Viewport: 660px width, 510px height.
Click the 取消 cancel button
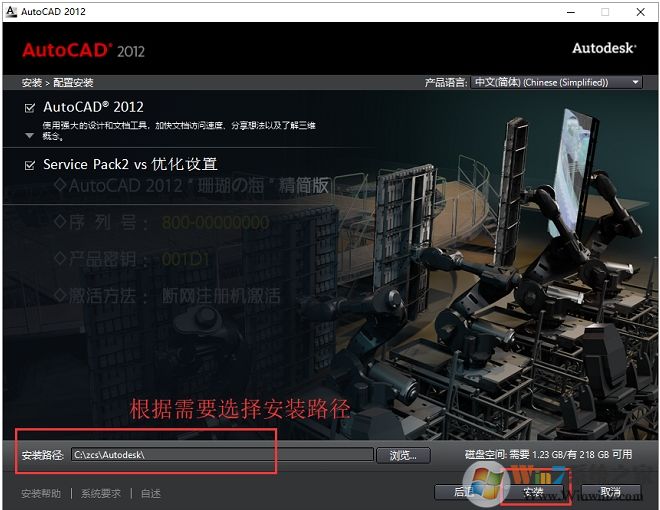click(x=611, y=491)
